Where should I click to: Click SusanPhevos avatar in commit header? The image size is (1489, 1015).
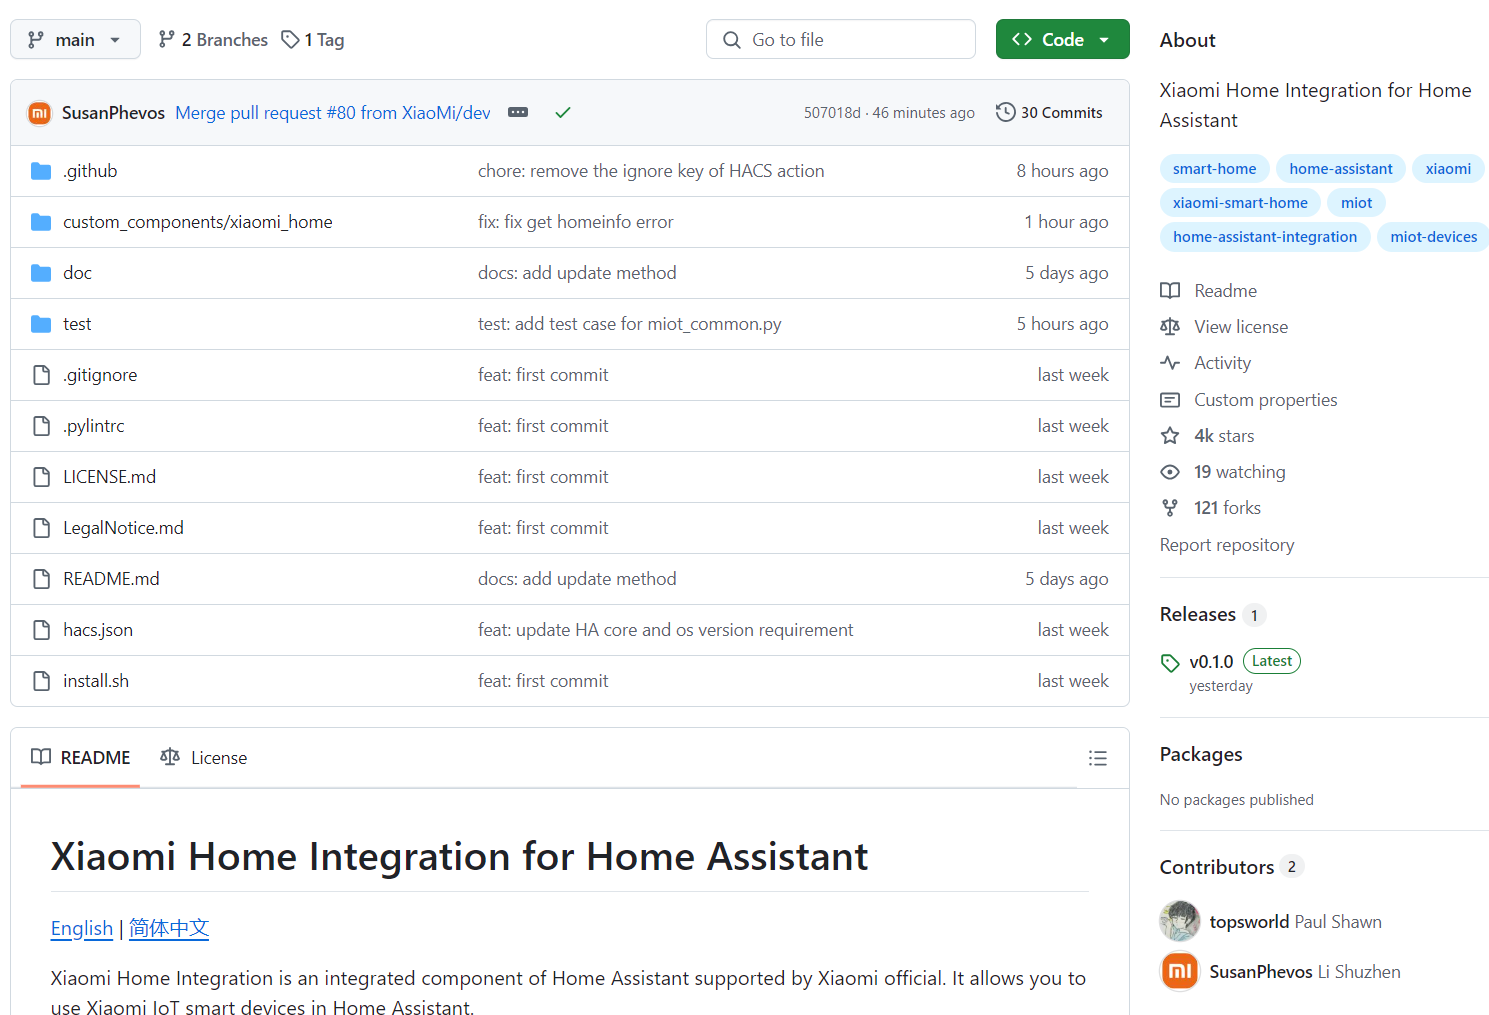(x=40, y=113)
